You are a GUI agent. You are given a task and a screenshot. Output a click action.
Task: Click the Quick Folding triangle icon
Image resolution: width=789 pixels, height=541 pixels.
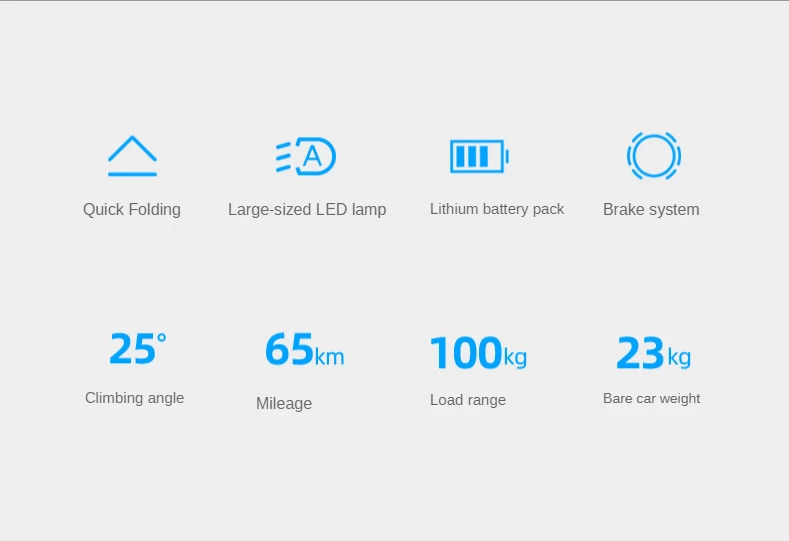point(132,156)
